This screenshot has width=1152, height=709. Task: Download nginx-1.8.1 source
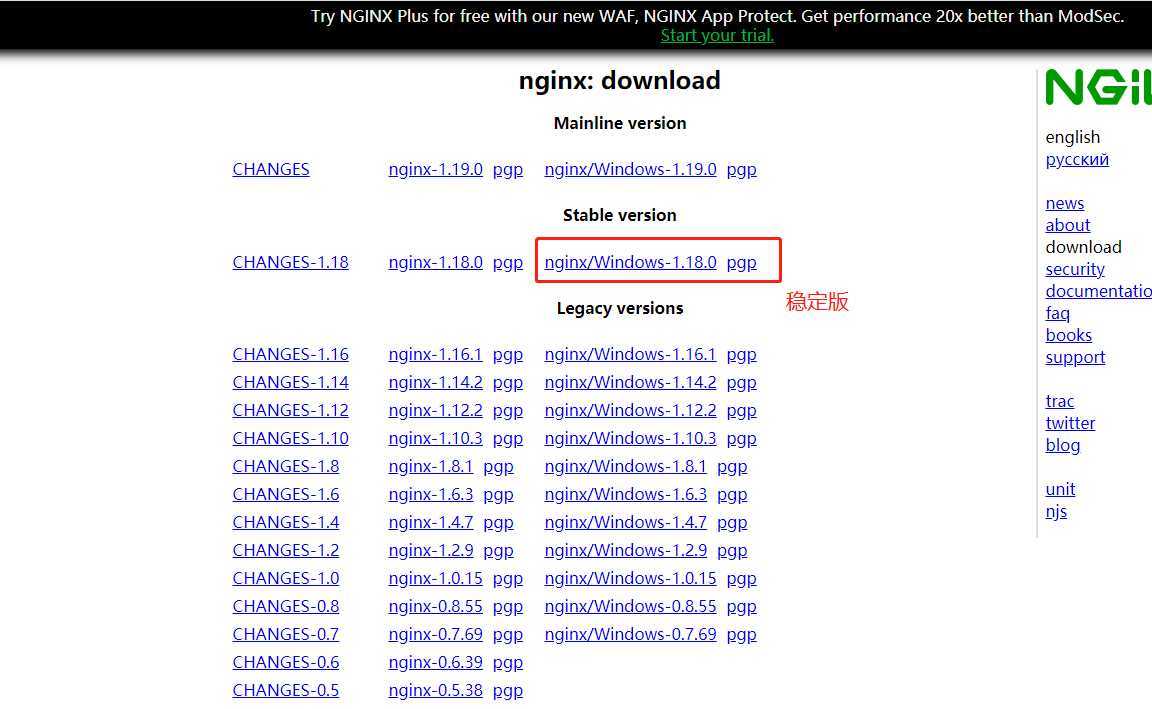431,466
